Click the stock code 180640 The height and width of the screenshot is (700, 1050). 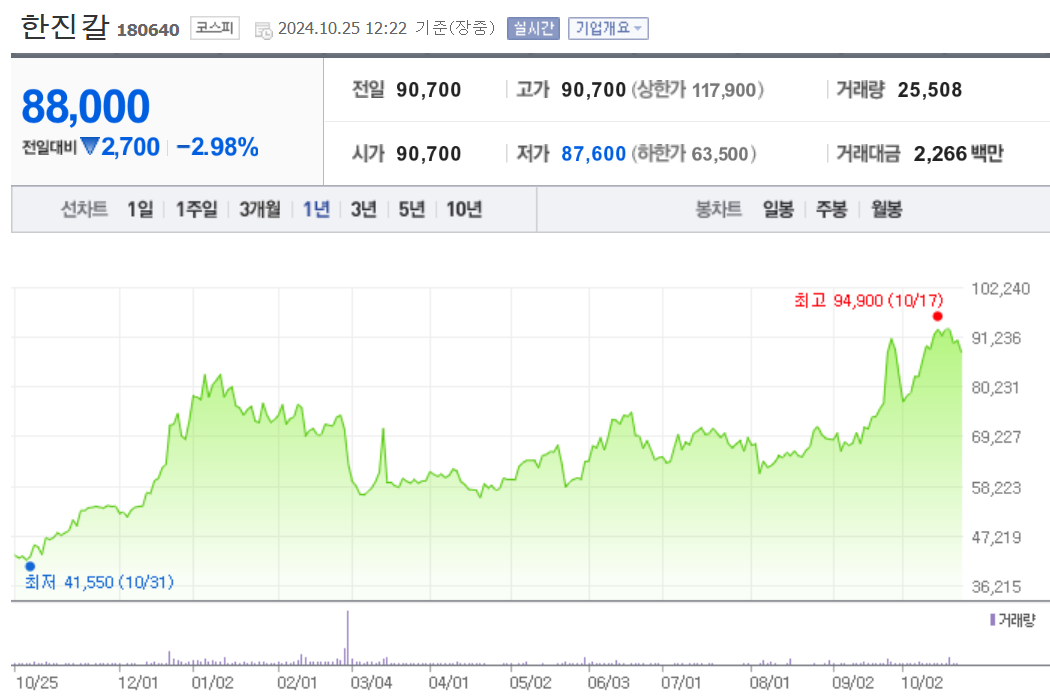(148, 30)
